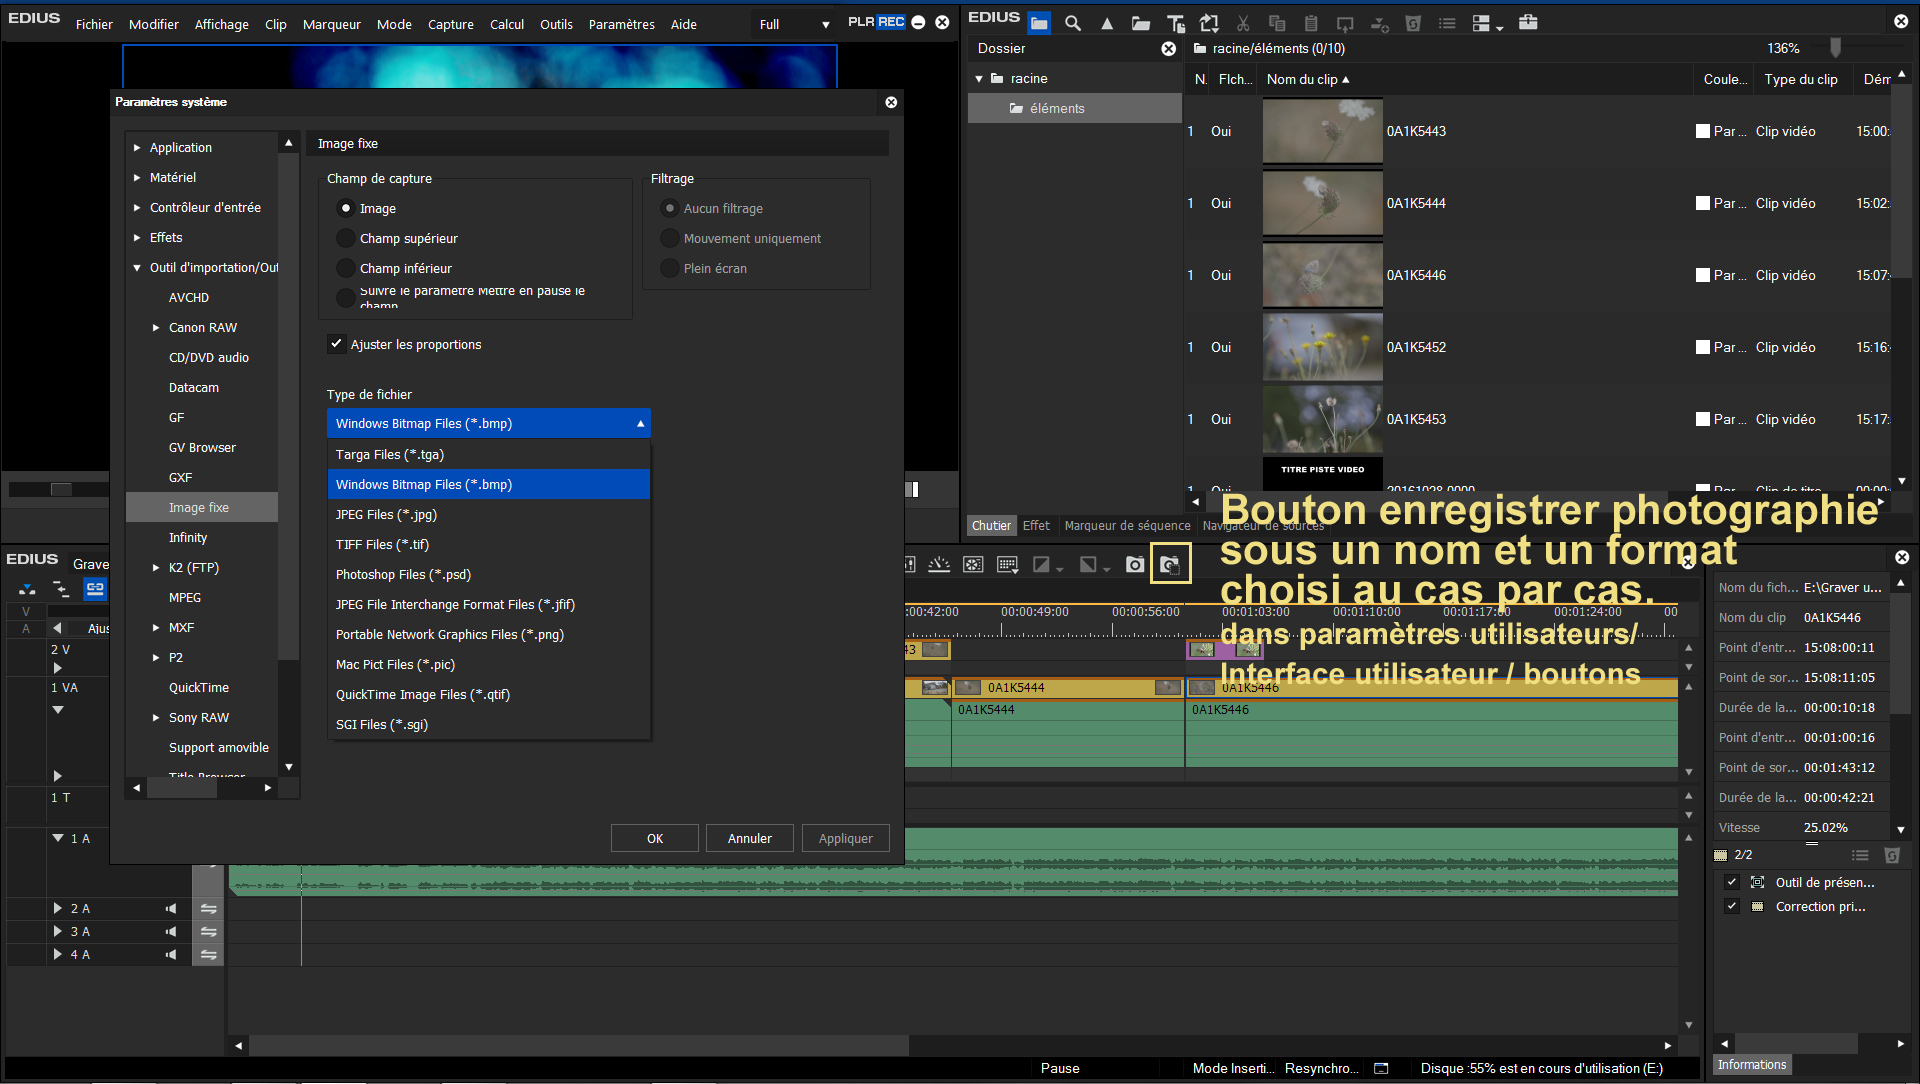Expand Contrôleur d'entrée tree node
Screen dimensions: 1920x1084
[x=137, y=207]
